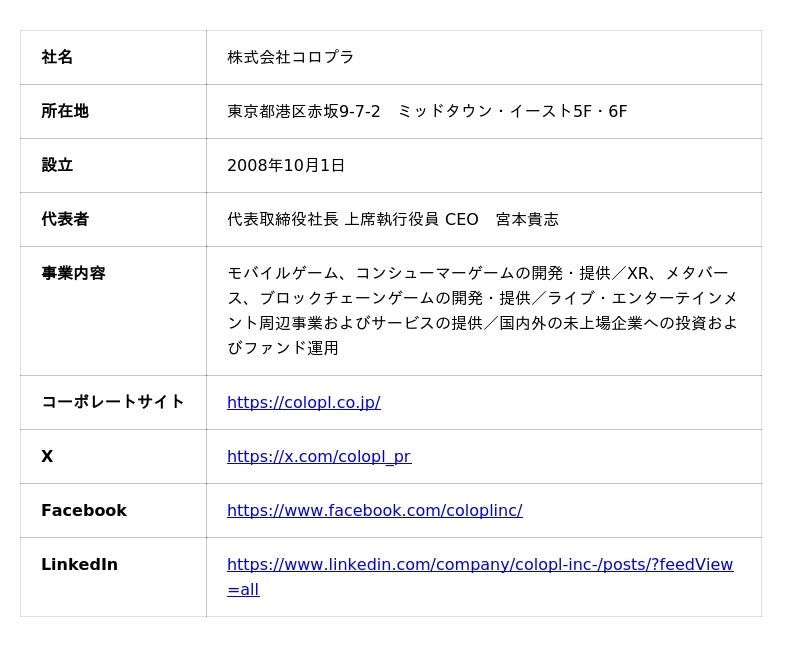Open the x.com/colopl_pr link
800x647 pixels.
click(x=318, y=456)
